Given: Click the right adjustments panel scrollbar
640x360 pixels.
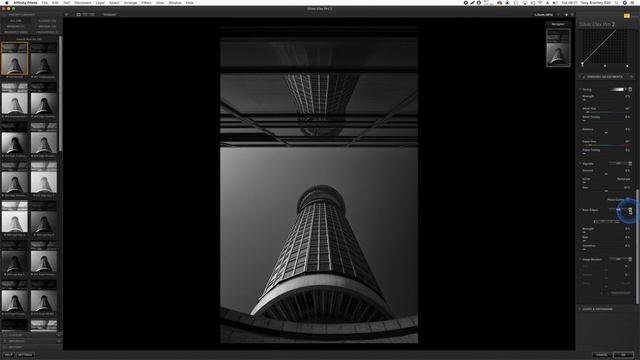Looking at the screenshot, I should point(638,247).
